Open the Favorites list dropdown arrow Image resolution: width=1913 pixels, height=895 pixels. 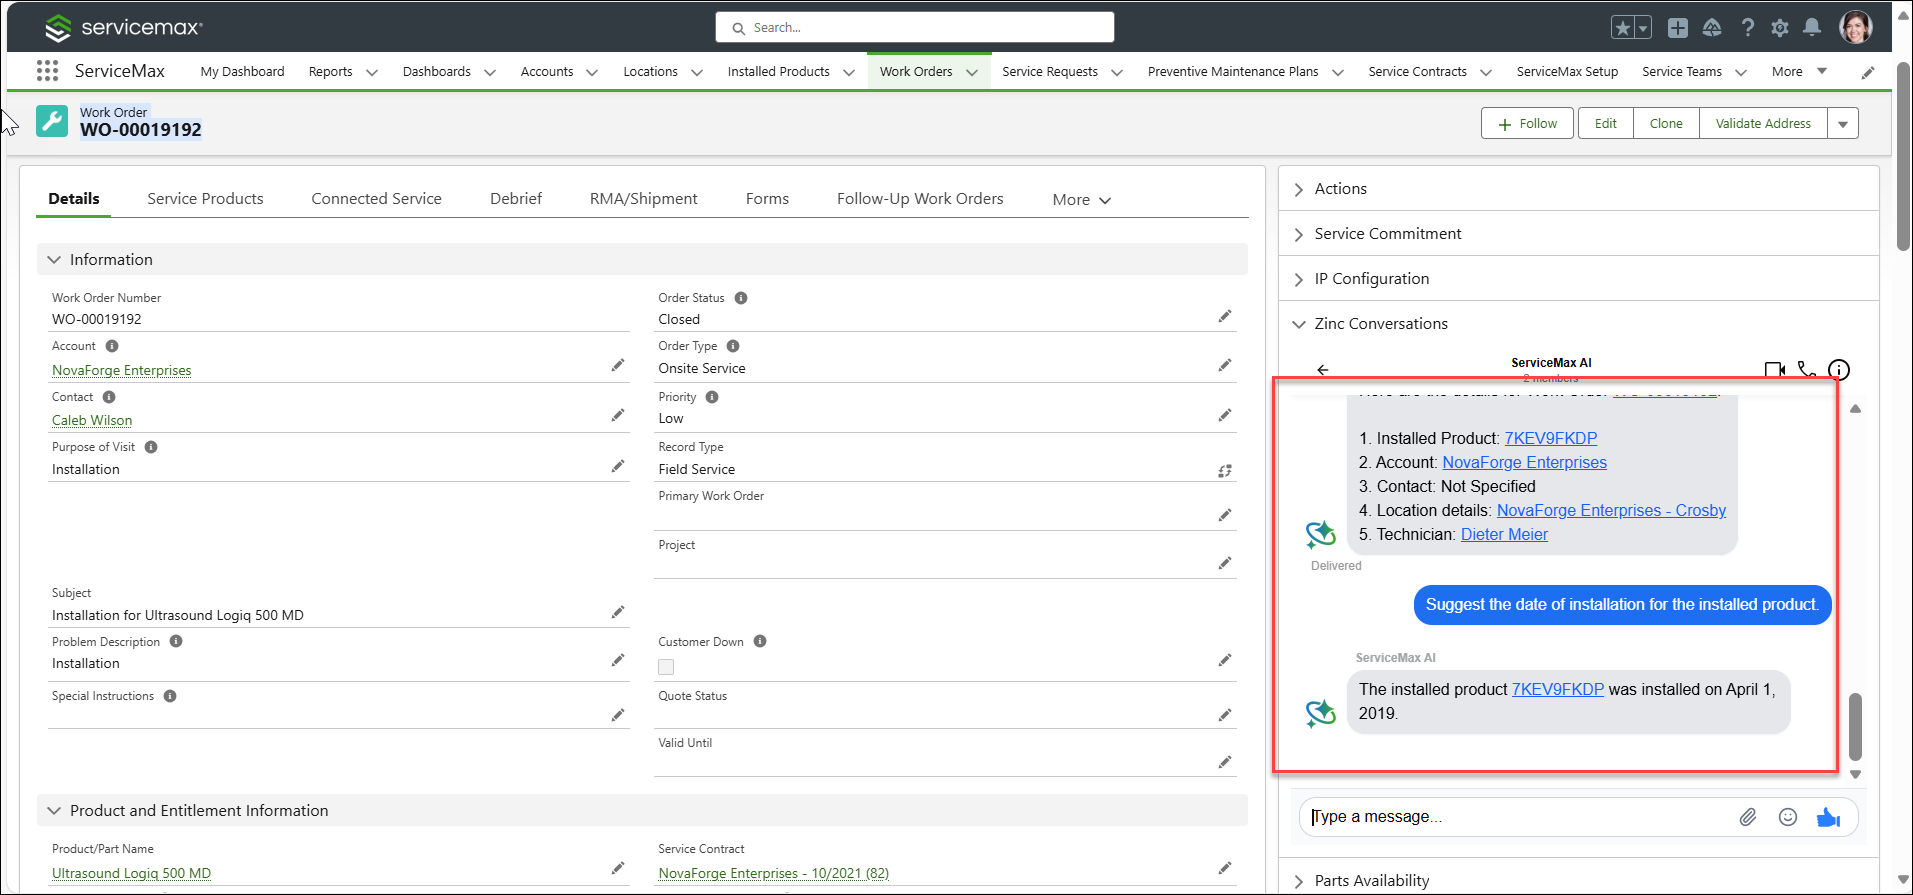(1643, 28)
